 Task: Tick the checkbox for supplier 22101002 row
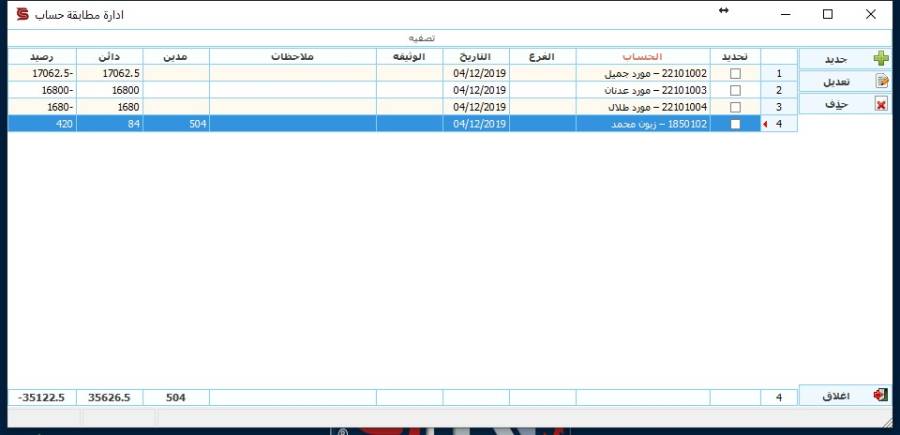[x=735, y=73]
